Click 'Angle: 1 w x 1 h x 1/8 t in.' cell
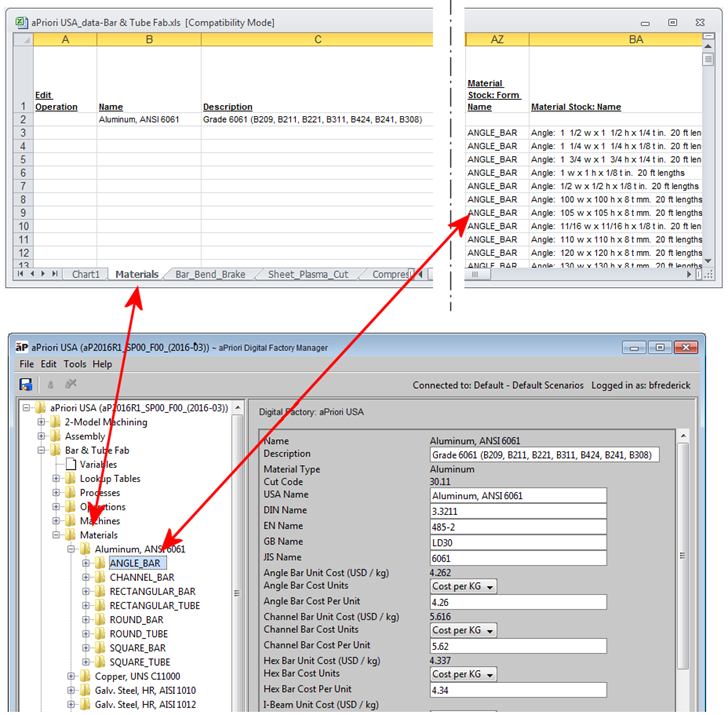 616,173
